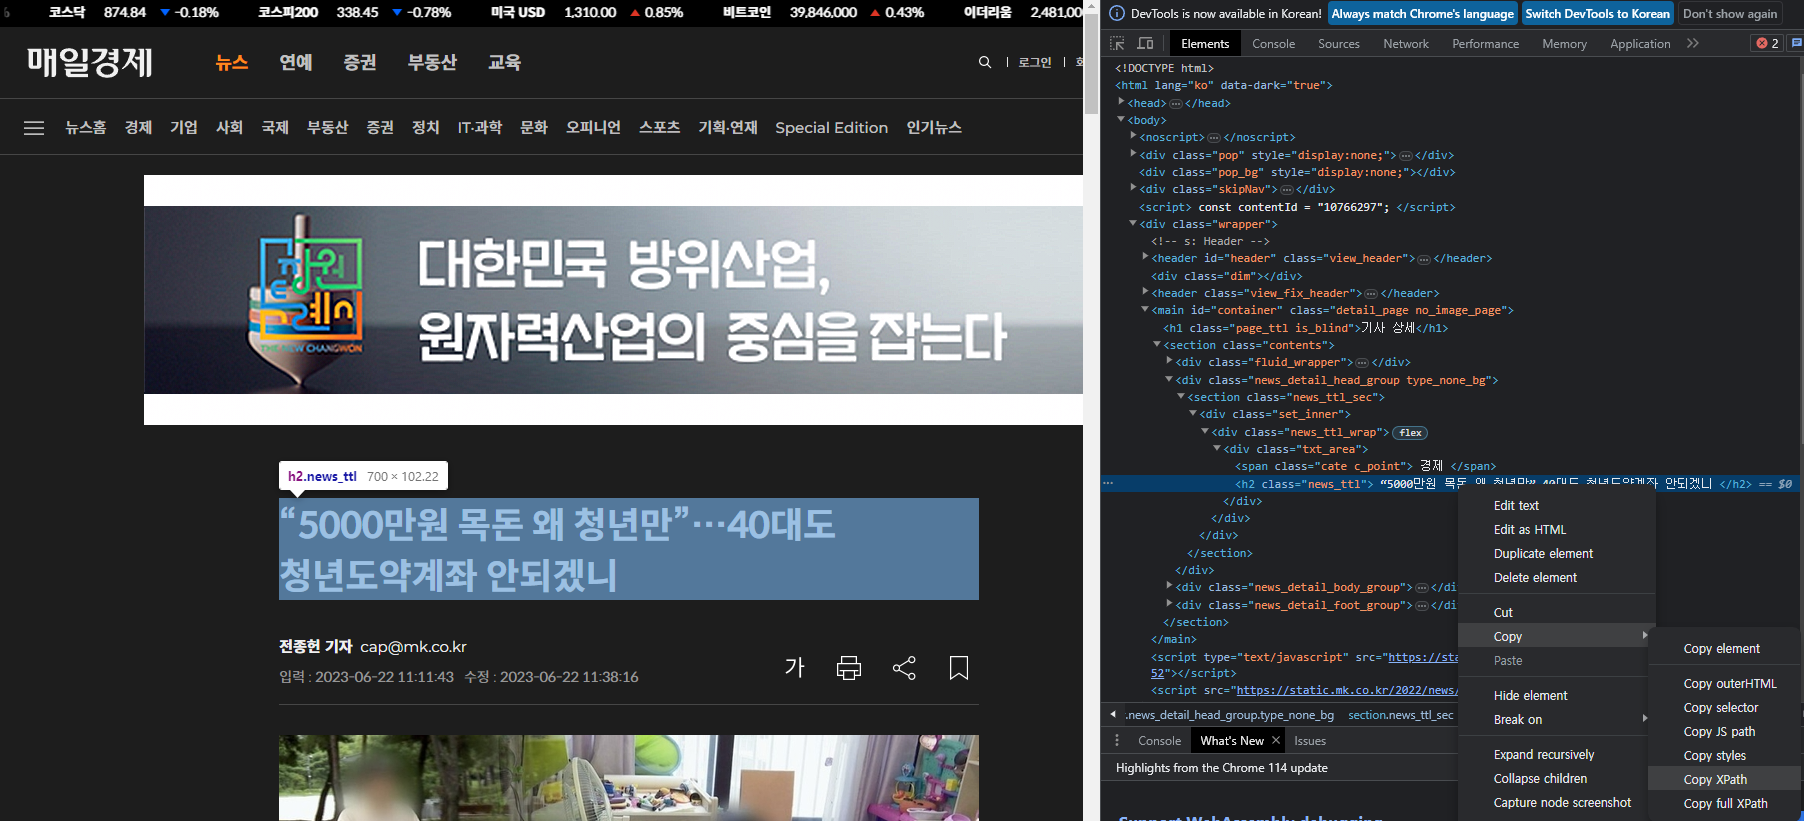
Task: Open the Application tab
Action: point(1640,44)
